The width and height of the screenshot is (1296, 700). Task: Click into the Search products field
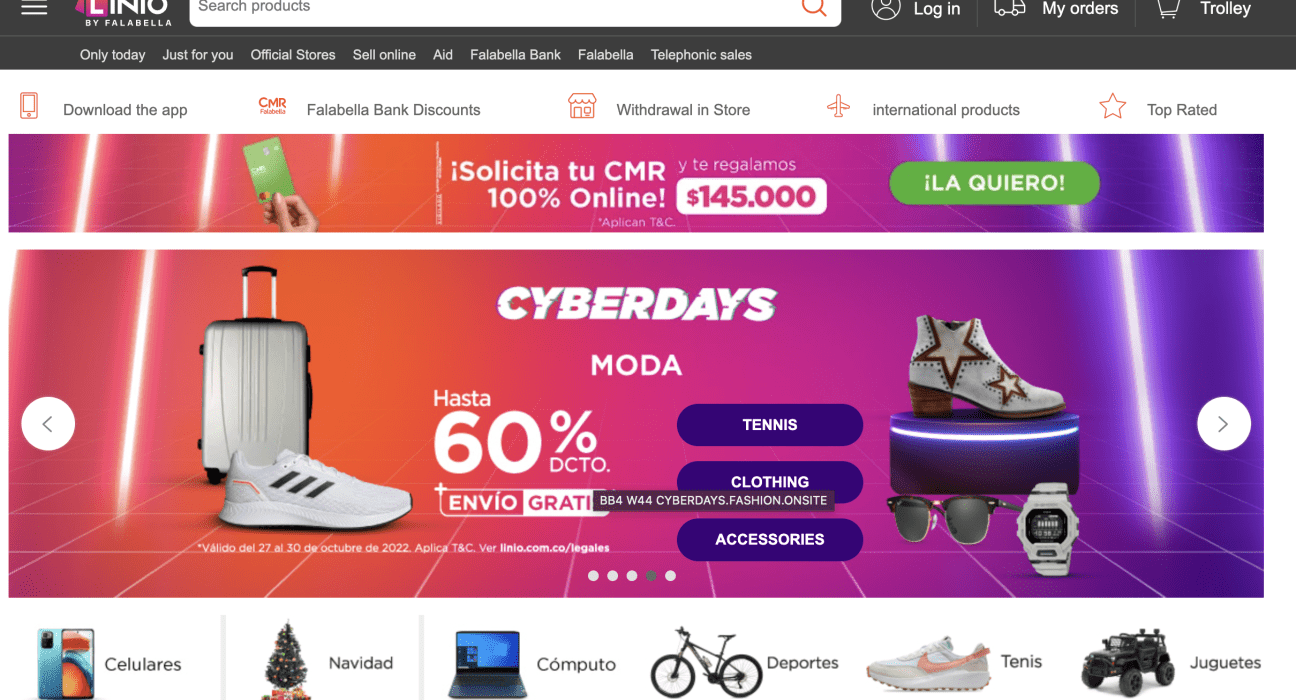[495, 8]
